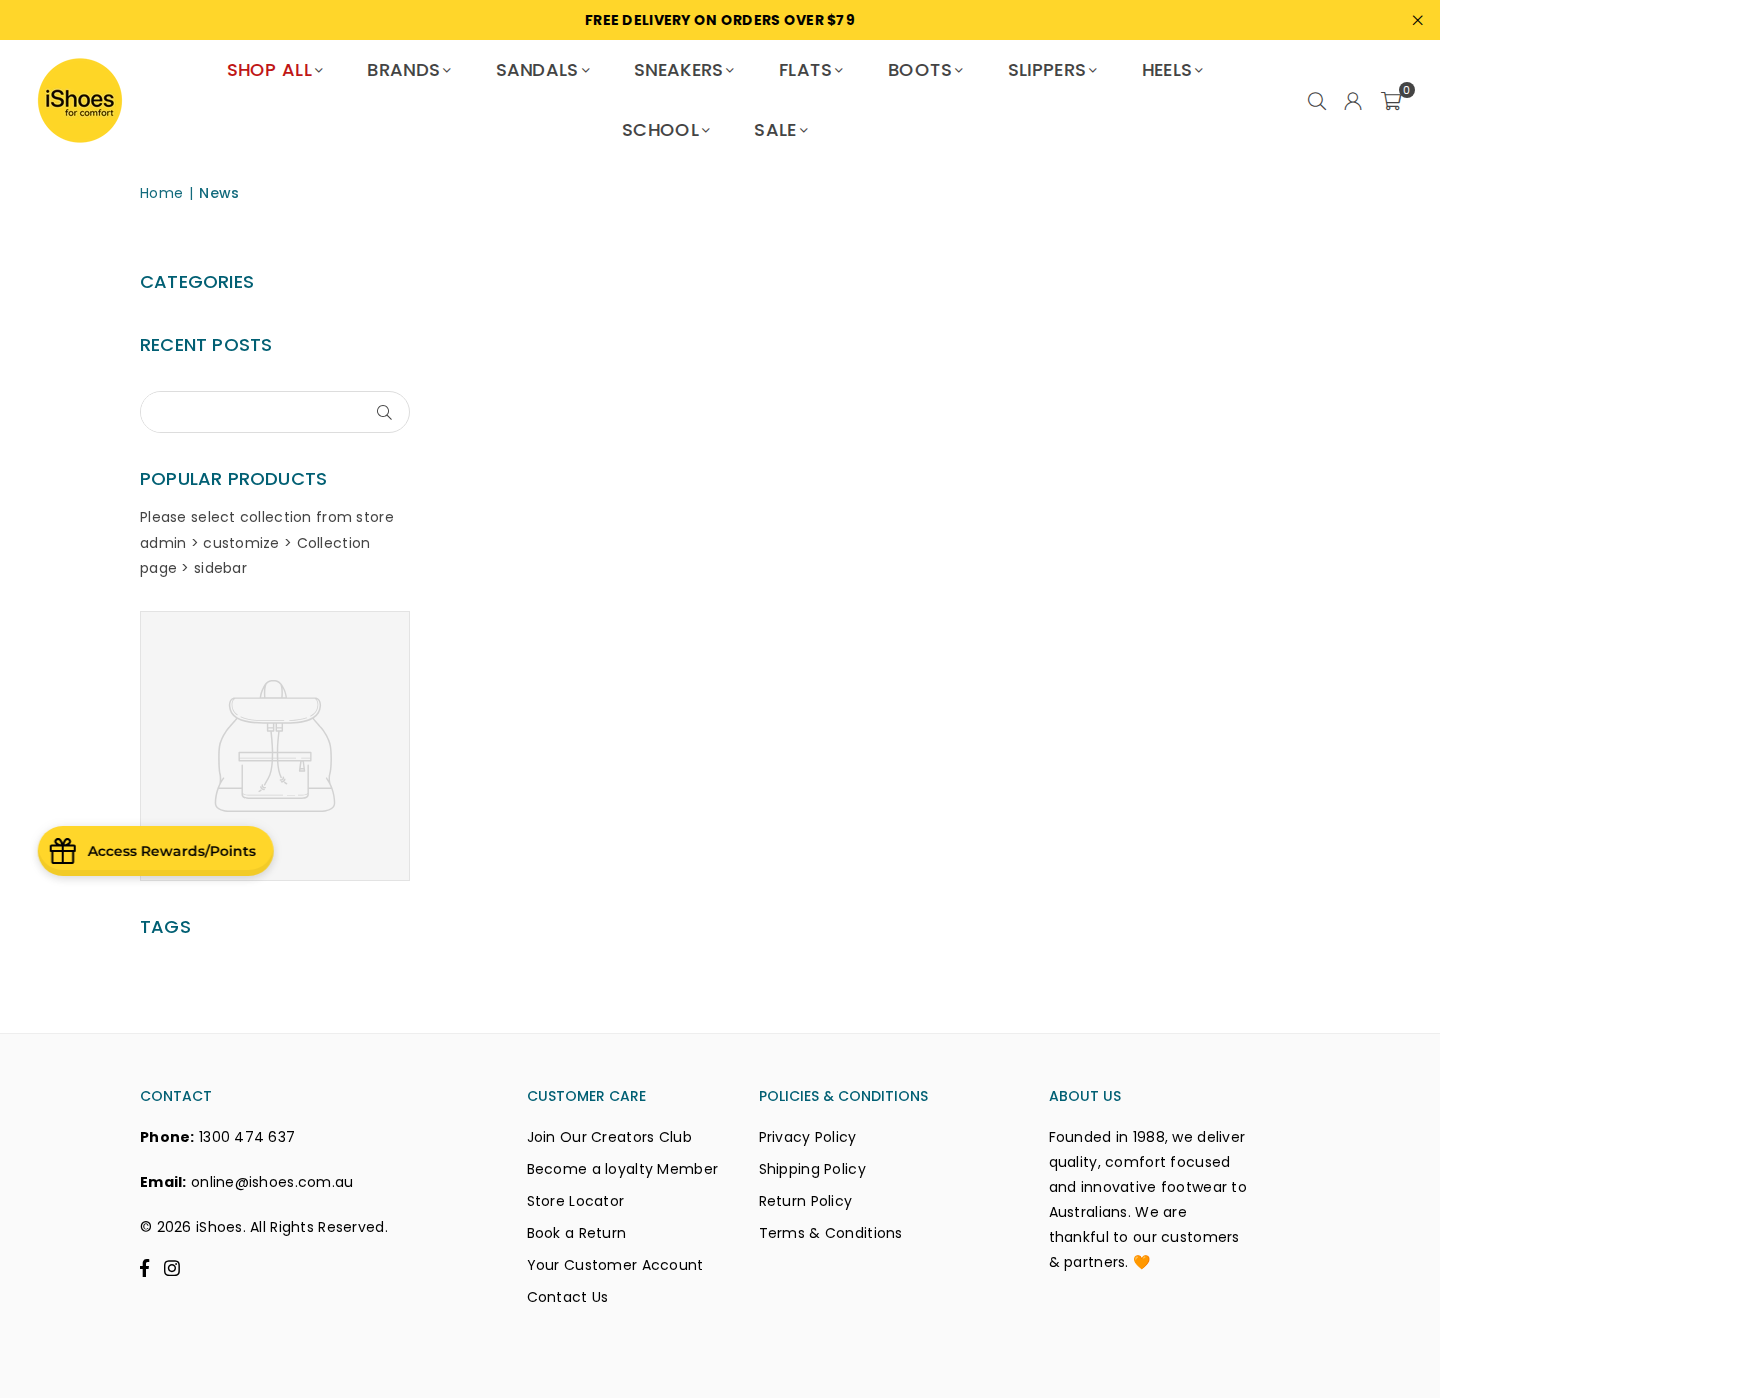1760x1398 pixels.
Task: Click the sidebar search magnifier icon
Action: click(x=384, y=412)
